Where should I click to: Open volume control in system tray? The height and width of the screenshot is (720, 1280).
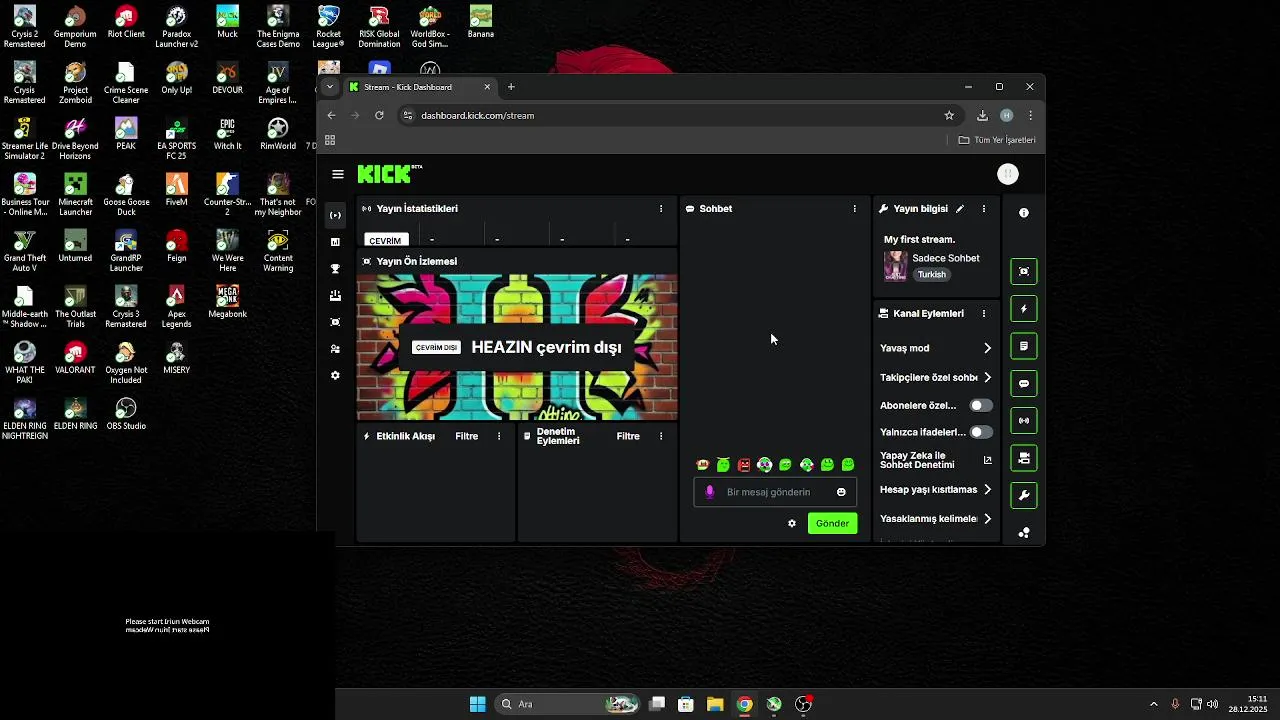pyautogui.click(x=1212, y=704)
